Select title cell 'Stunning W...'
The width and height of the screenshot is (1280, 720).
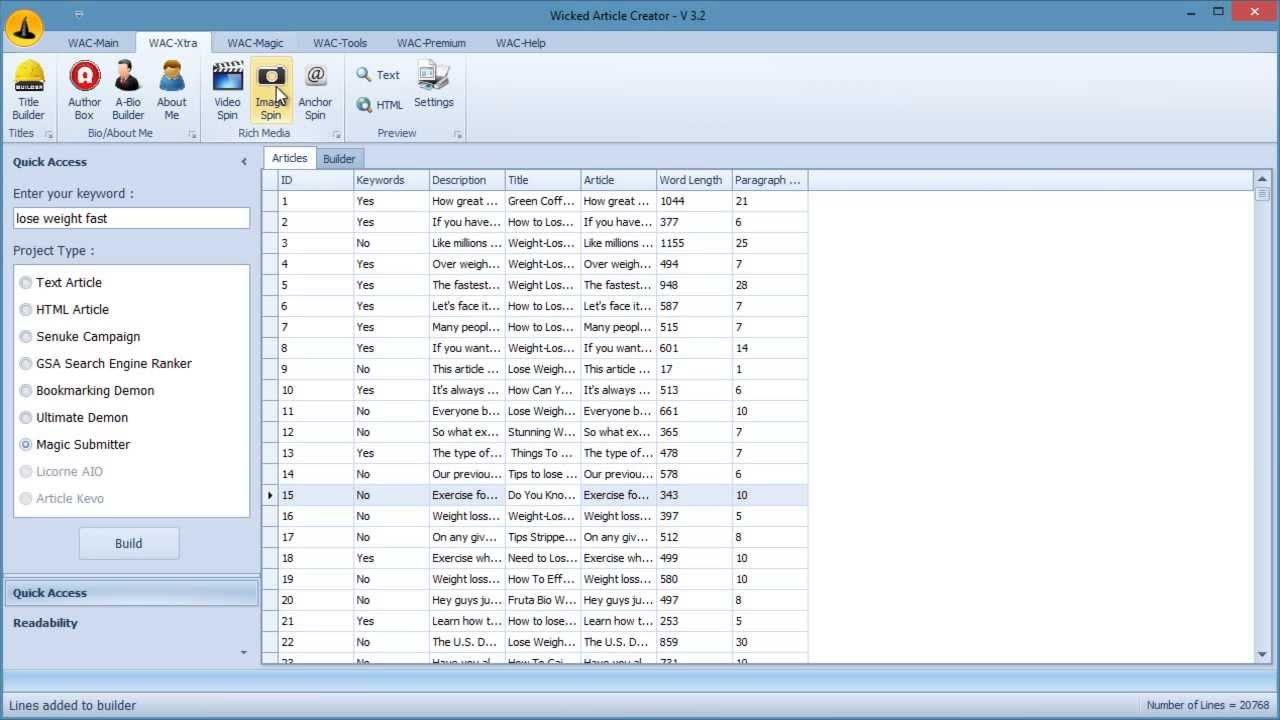pos(542,432)
